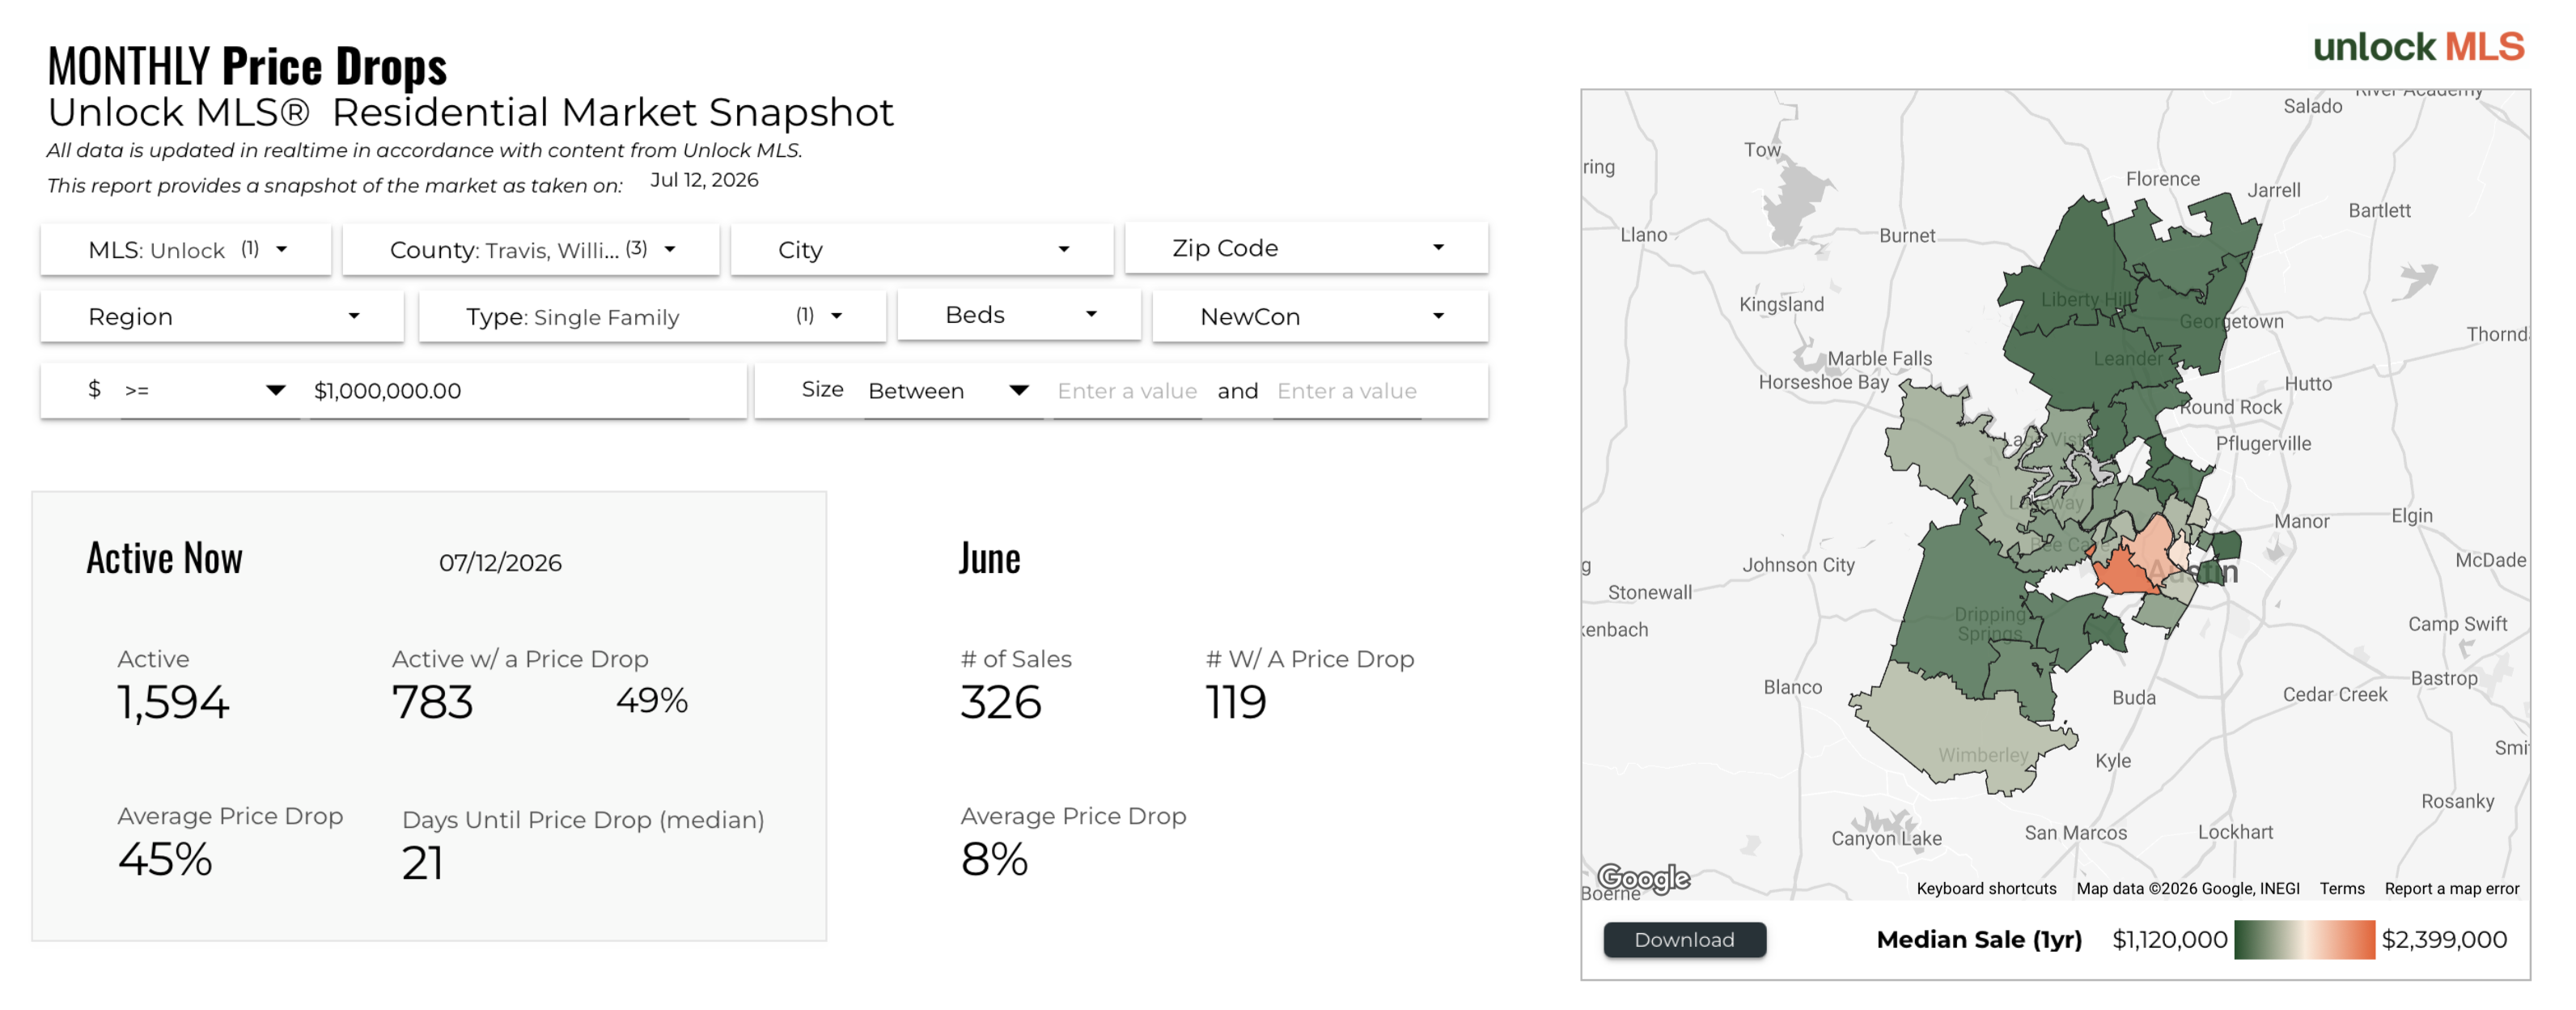Click the Google logo on the map
The width and height of the screenshot is (2576, 1010).
(1643, 878)
